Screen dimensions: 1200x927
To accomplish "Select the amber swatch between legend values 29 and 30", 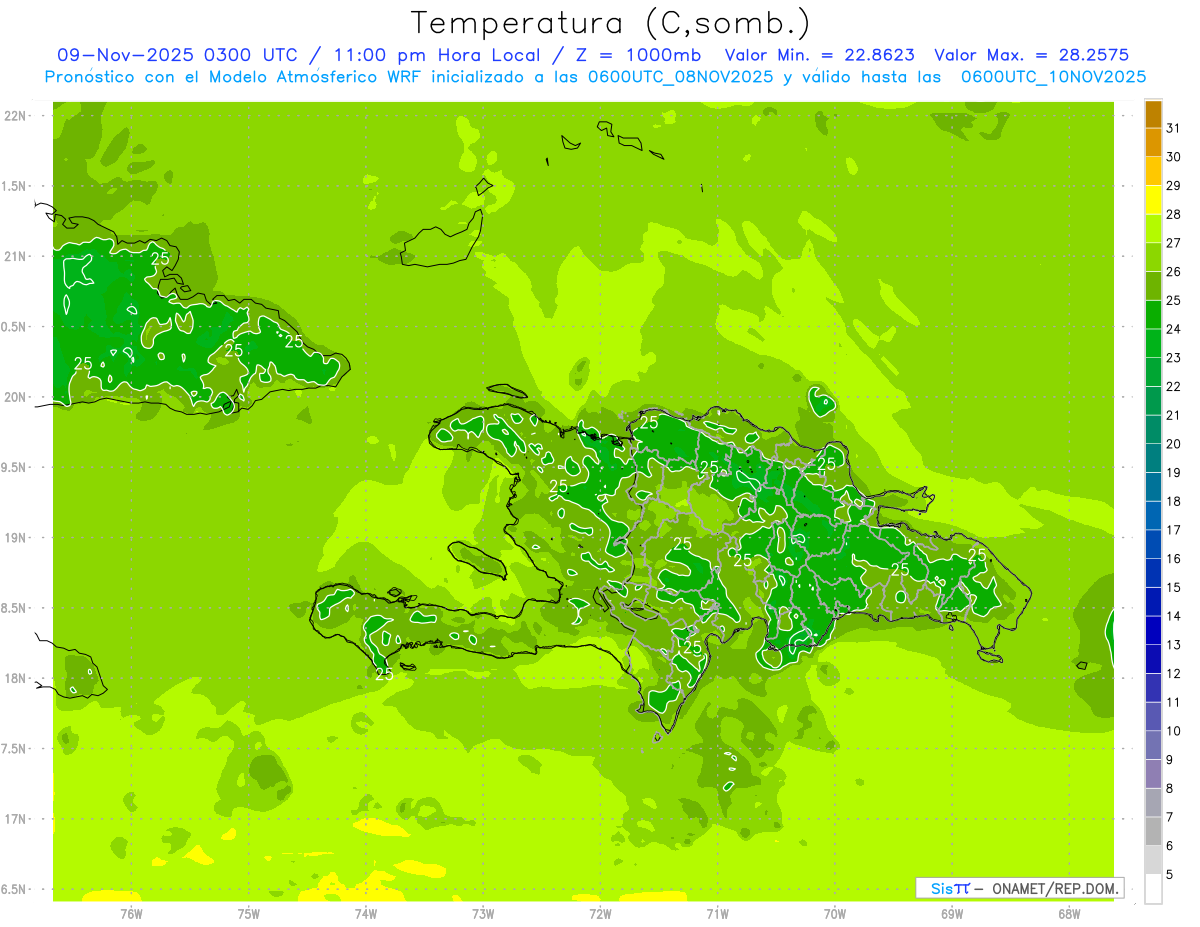I will (1153, 171).
